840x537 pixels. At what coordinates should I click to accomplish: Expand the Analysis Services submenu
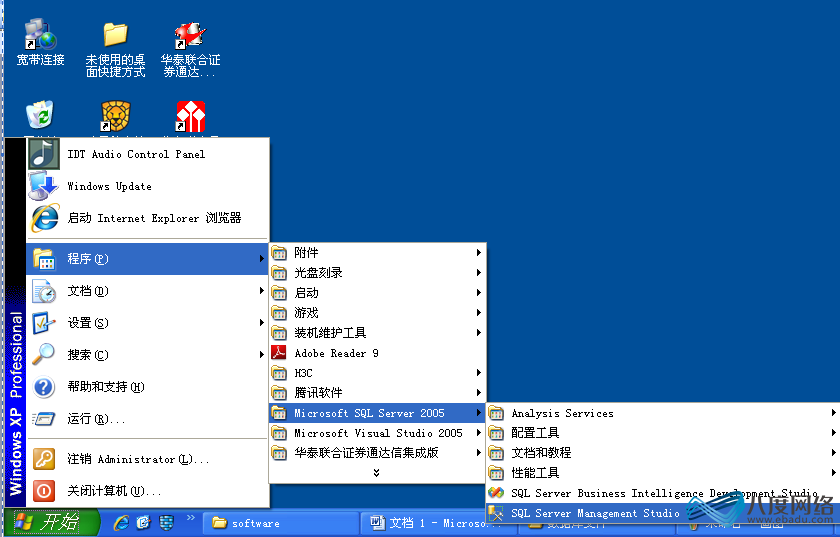pos(663,413)
